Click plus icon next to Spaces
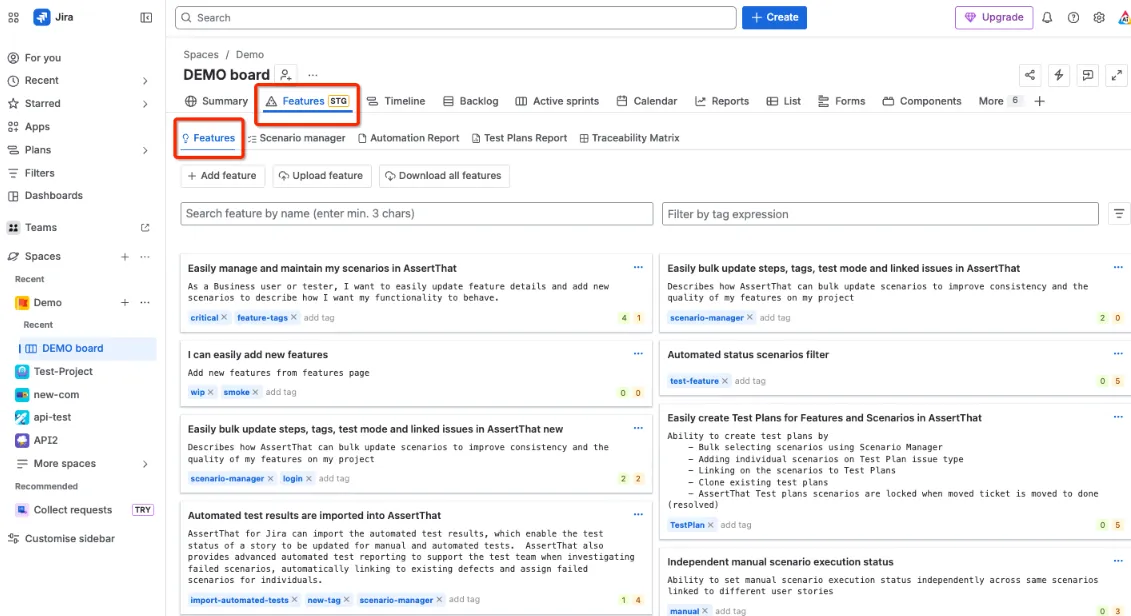The height and width of the screenshot is (616, 1131). tap(125, 257)
